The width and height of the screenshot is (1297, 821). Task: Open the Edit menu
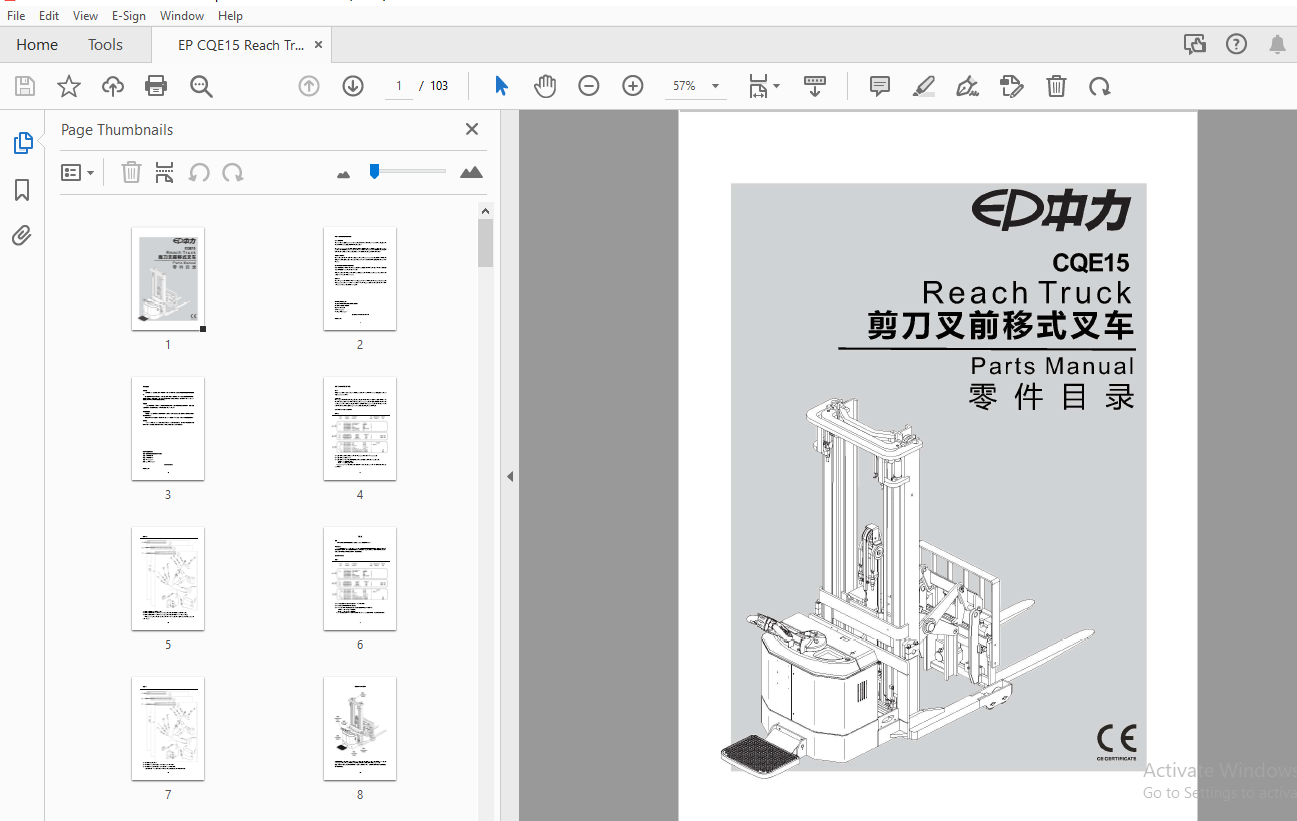(x=49, y=16)
